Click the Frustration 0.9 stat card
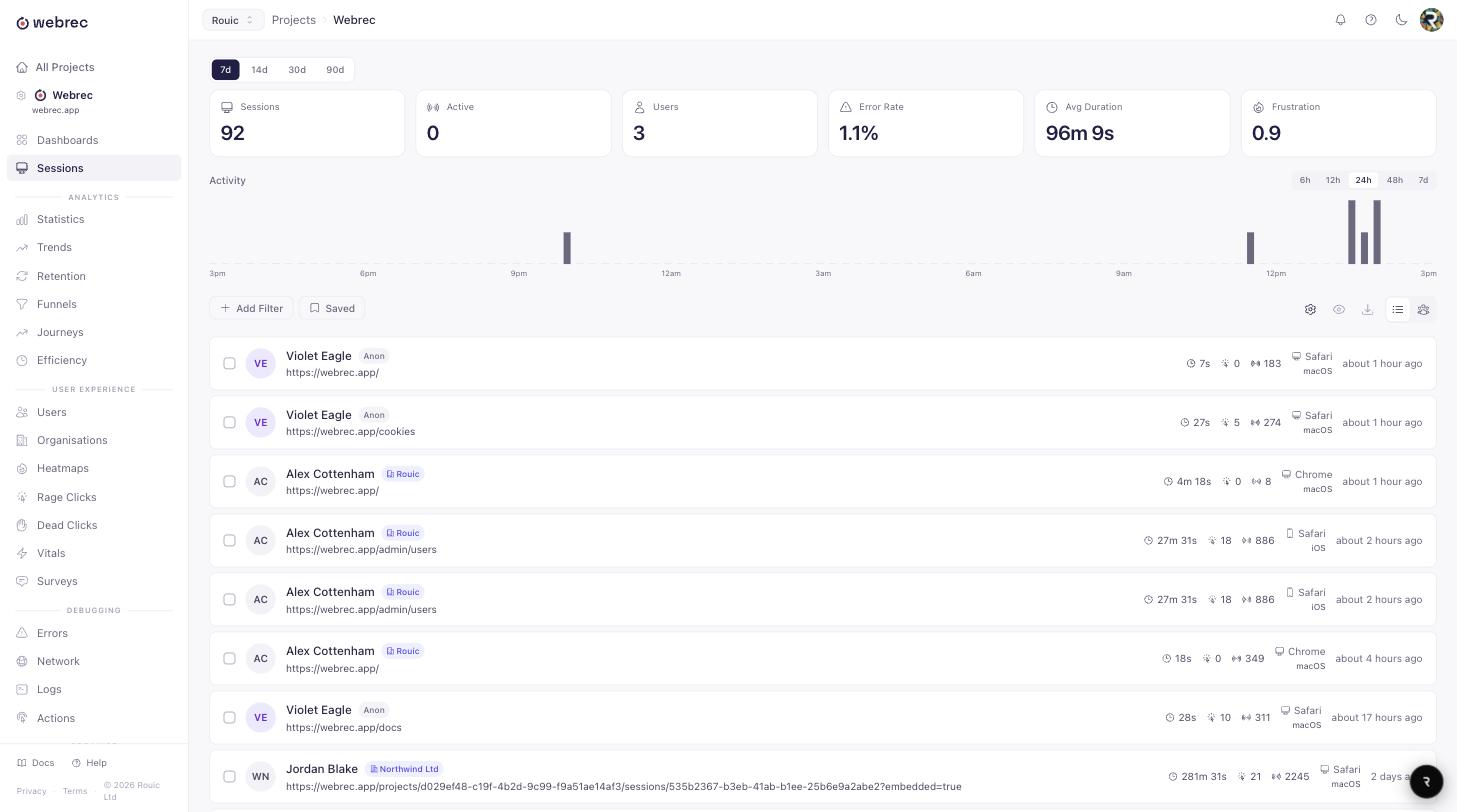The width and height of the screenshot is (1457, 812). pyautogui.click(x=1338, y=123)
